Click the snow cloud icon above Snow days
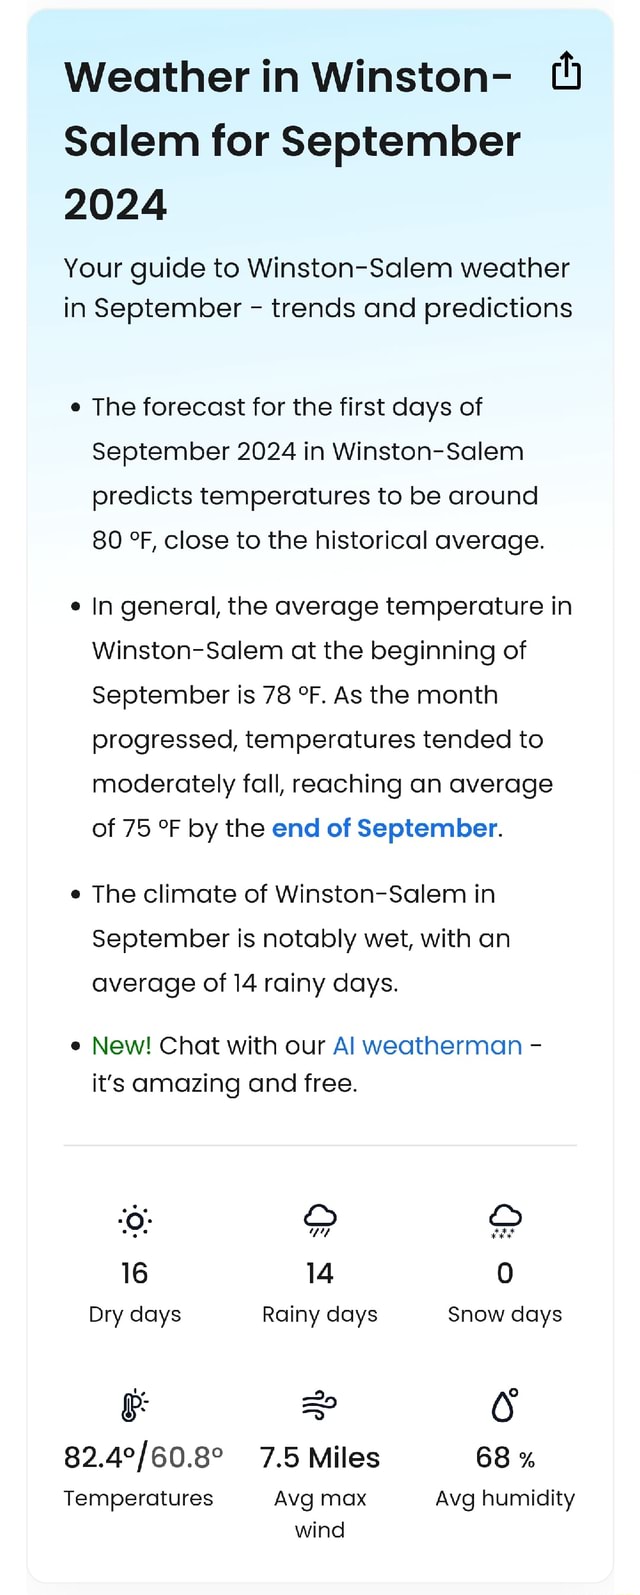The width and height of the screenshot is (640, 1595). click(x=504, y=1219)
